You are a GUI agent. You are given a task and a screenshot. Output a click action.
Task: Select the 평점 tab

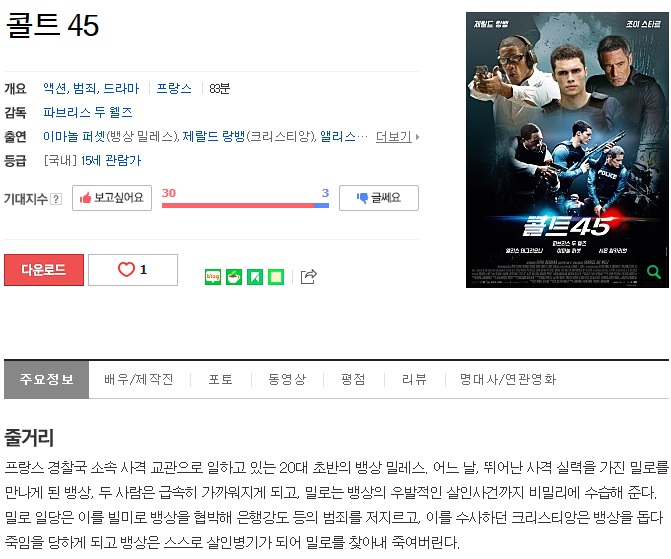[353, 379]
